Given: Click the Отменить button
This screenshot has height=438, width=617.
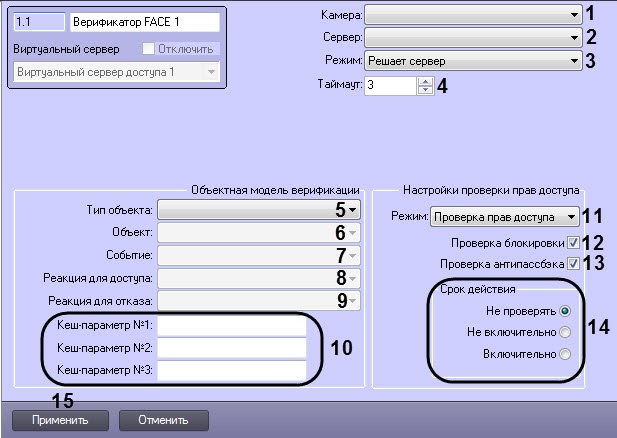Looking at the screenshot, I should coord(164,419).
